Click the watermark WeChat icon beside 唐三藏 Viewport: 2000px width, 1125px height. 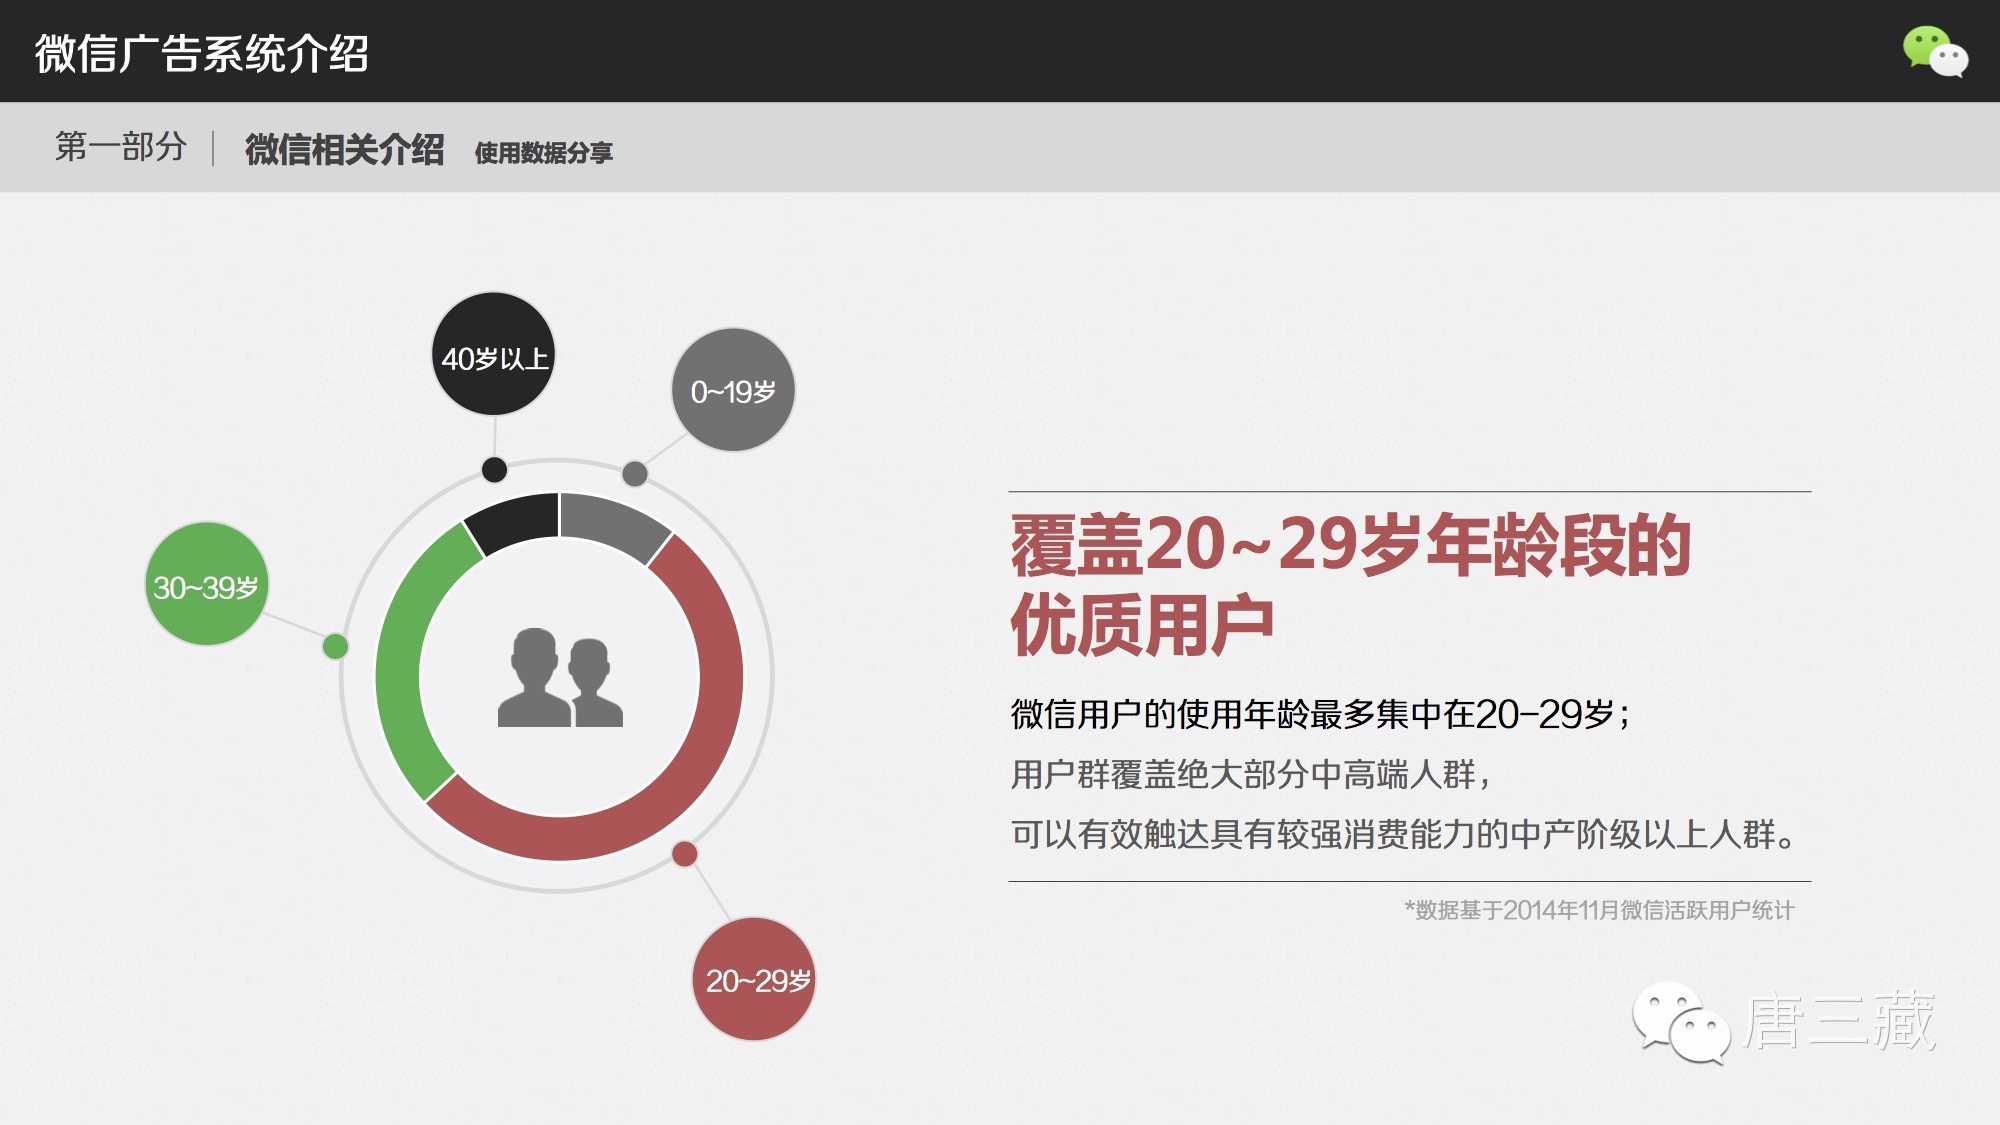pos(1680,1022)
